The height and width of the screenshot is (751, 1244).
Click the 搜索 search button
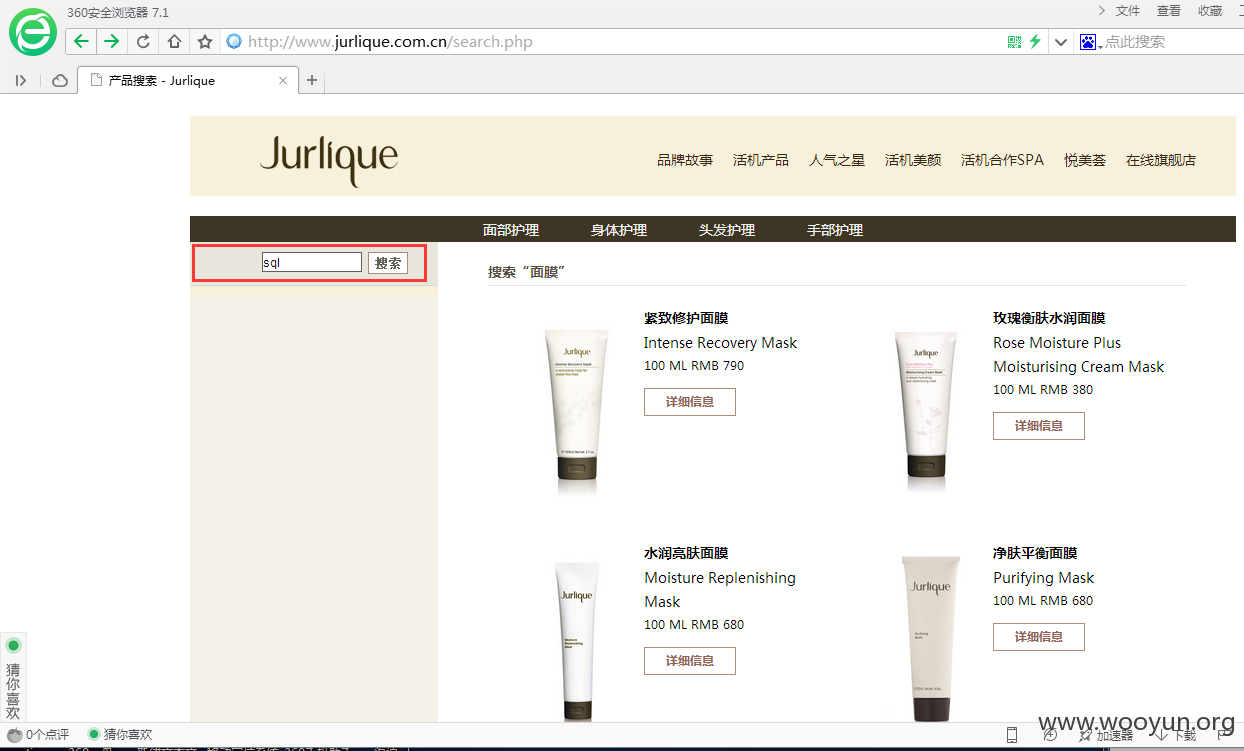(388, 263)
